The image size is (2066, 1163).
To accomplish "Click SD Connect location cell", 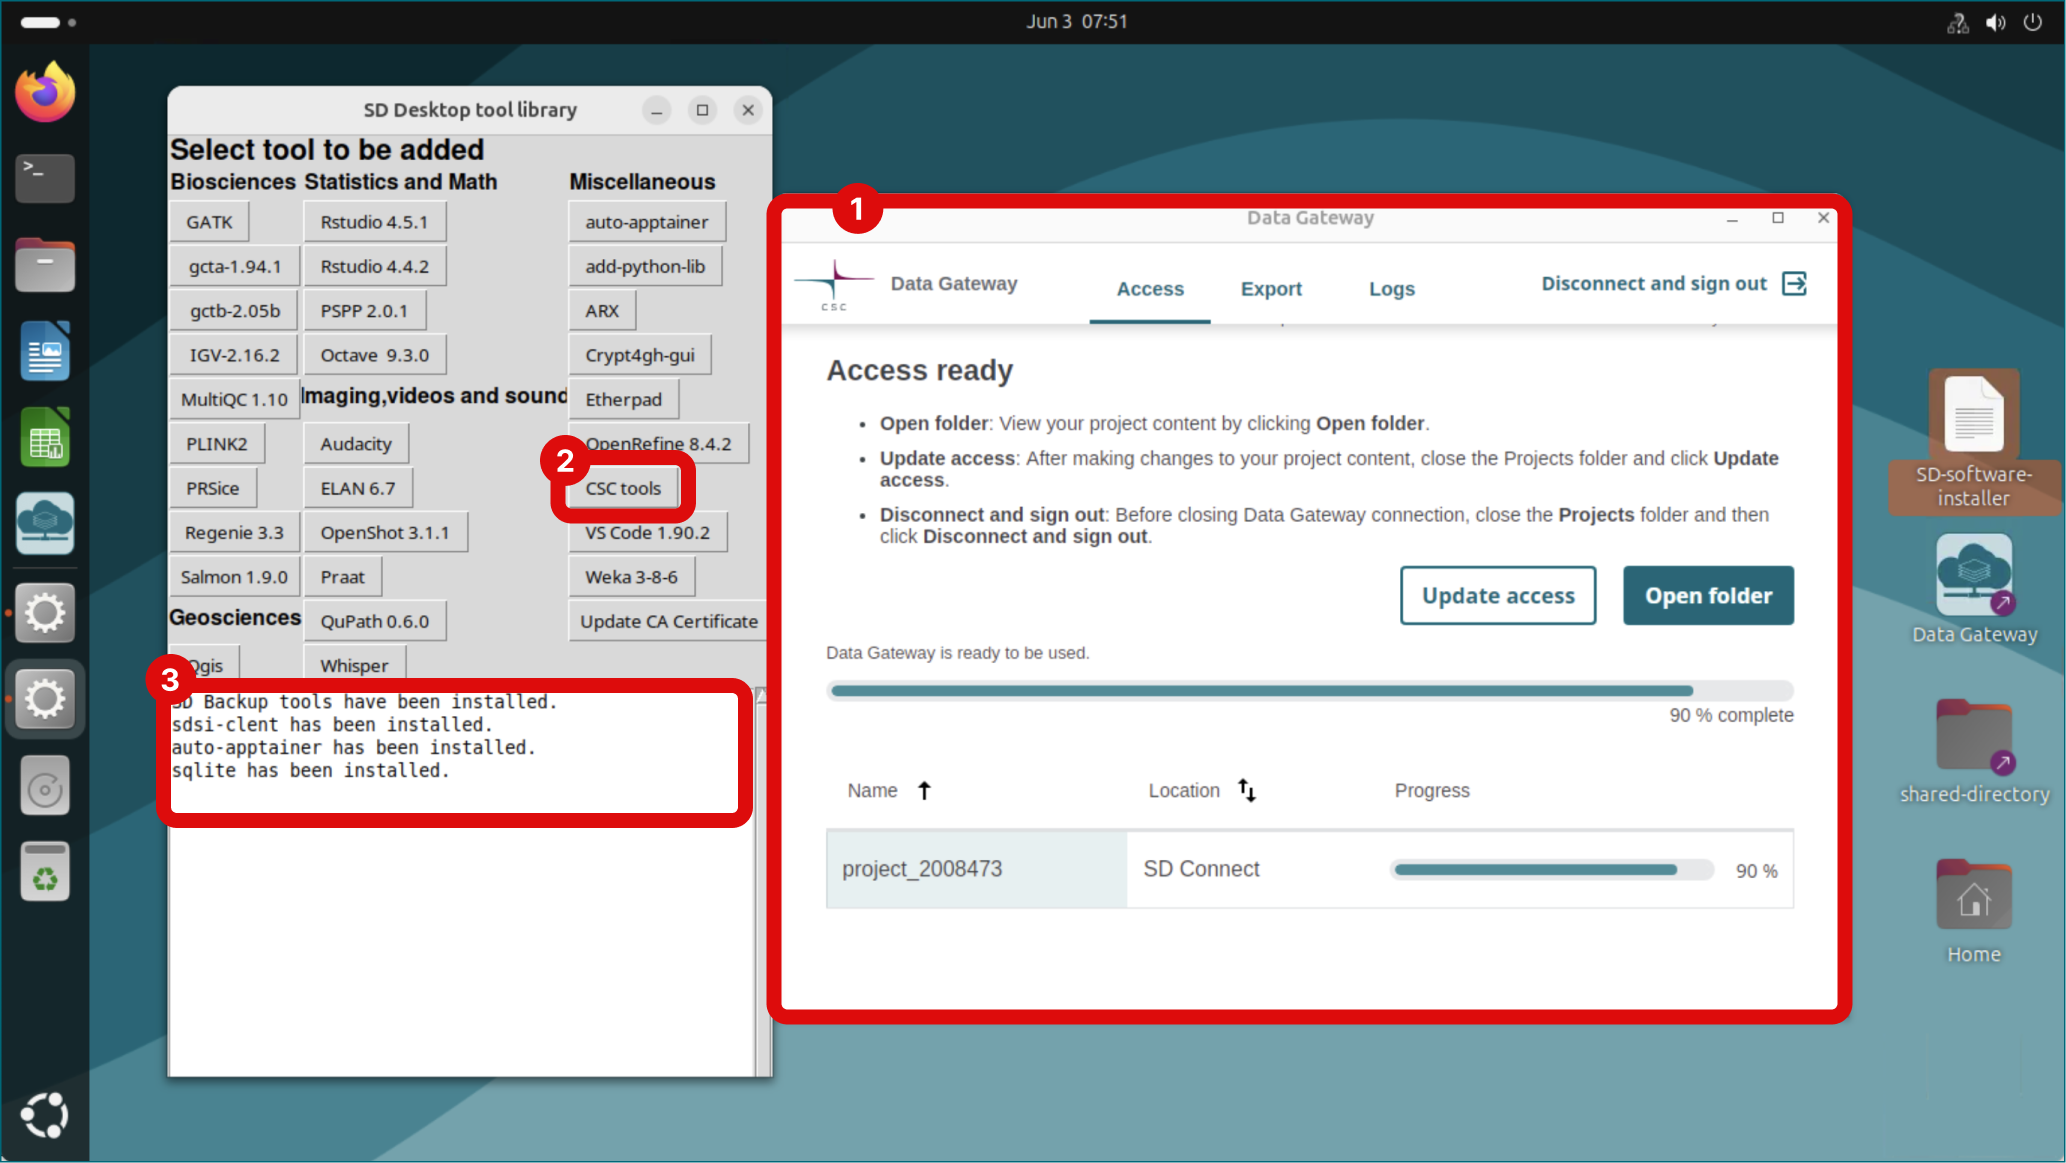I will [1201, 869].
